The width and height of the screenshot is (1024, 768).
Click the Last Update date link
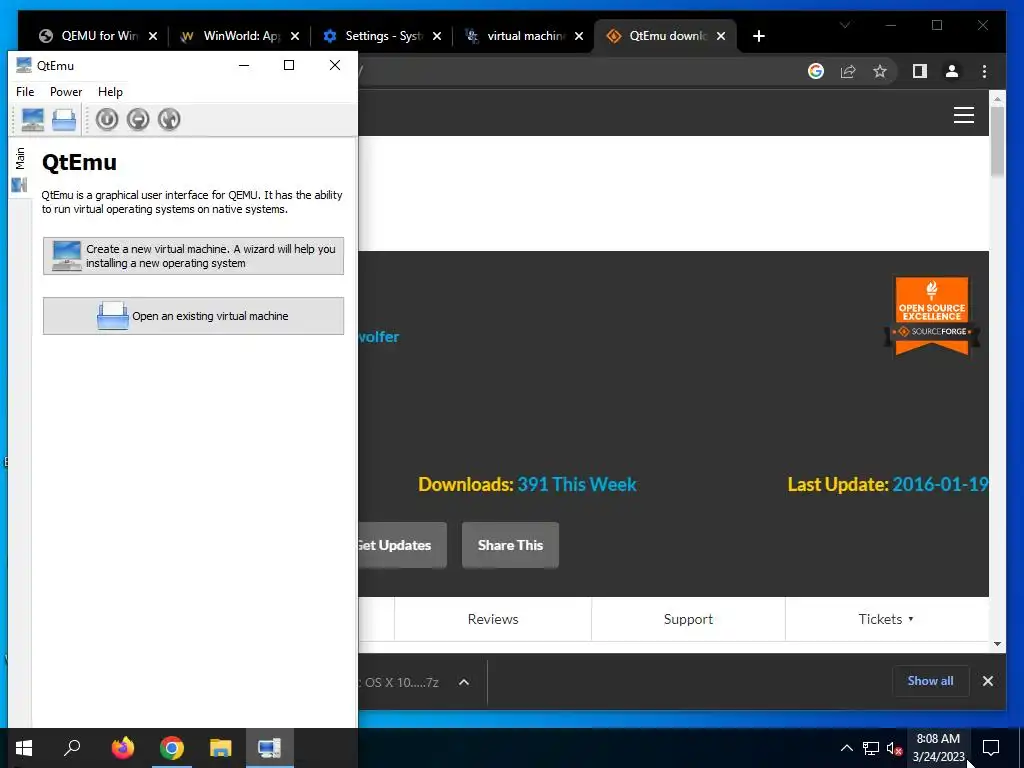(x=940, y=485)
